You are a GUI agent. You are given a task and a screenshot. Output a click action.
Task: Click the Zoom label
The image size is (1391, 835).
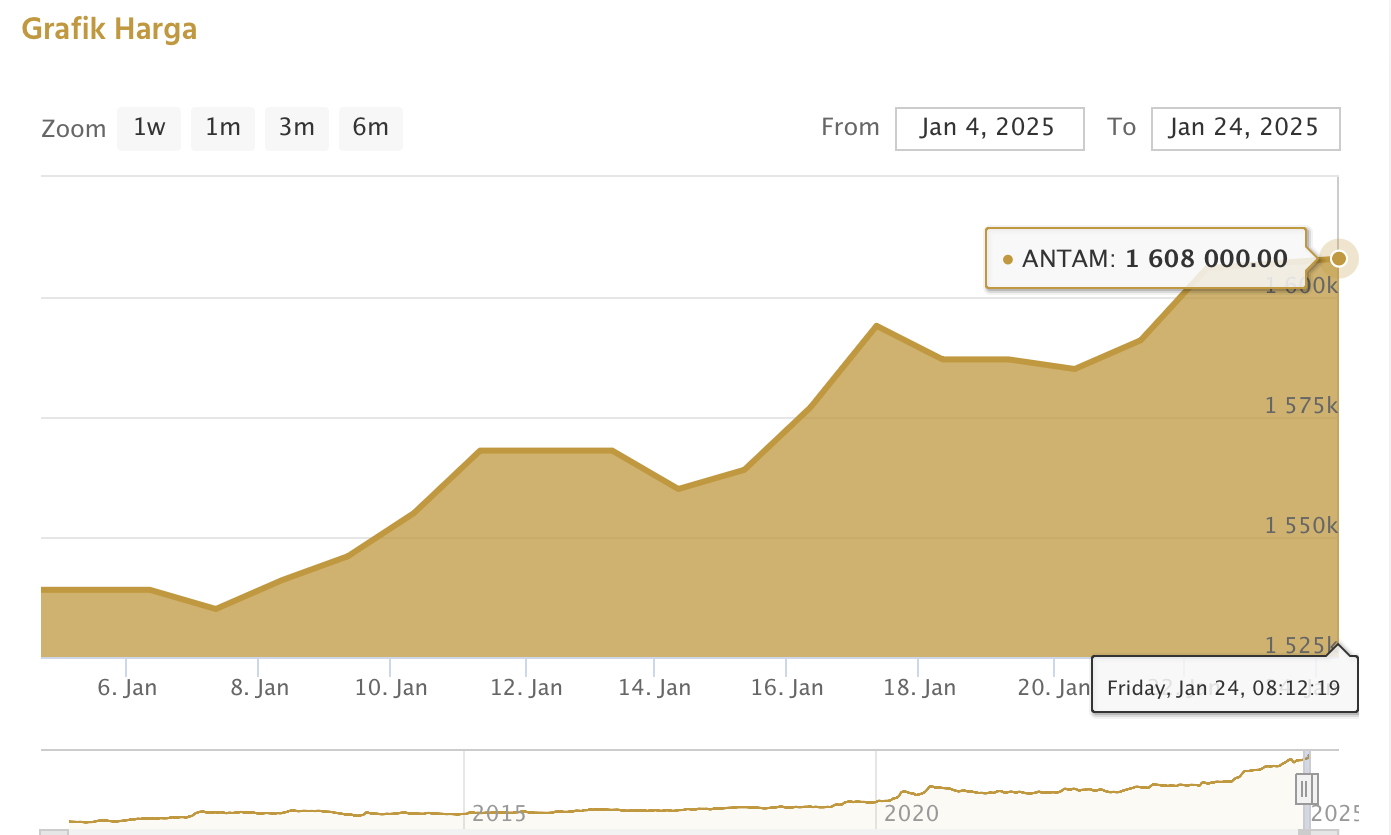tap(74, 129)
